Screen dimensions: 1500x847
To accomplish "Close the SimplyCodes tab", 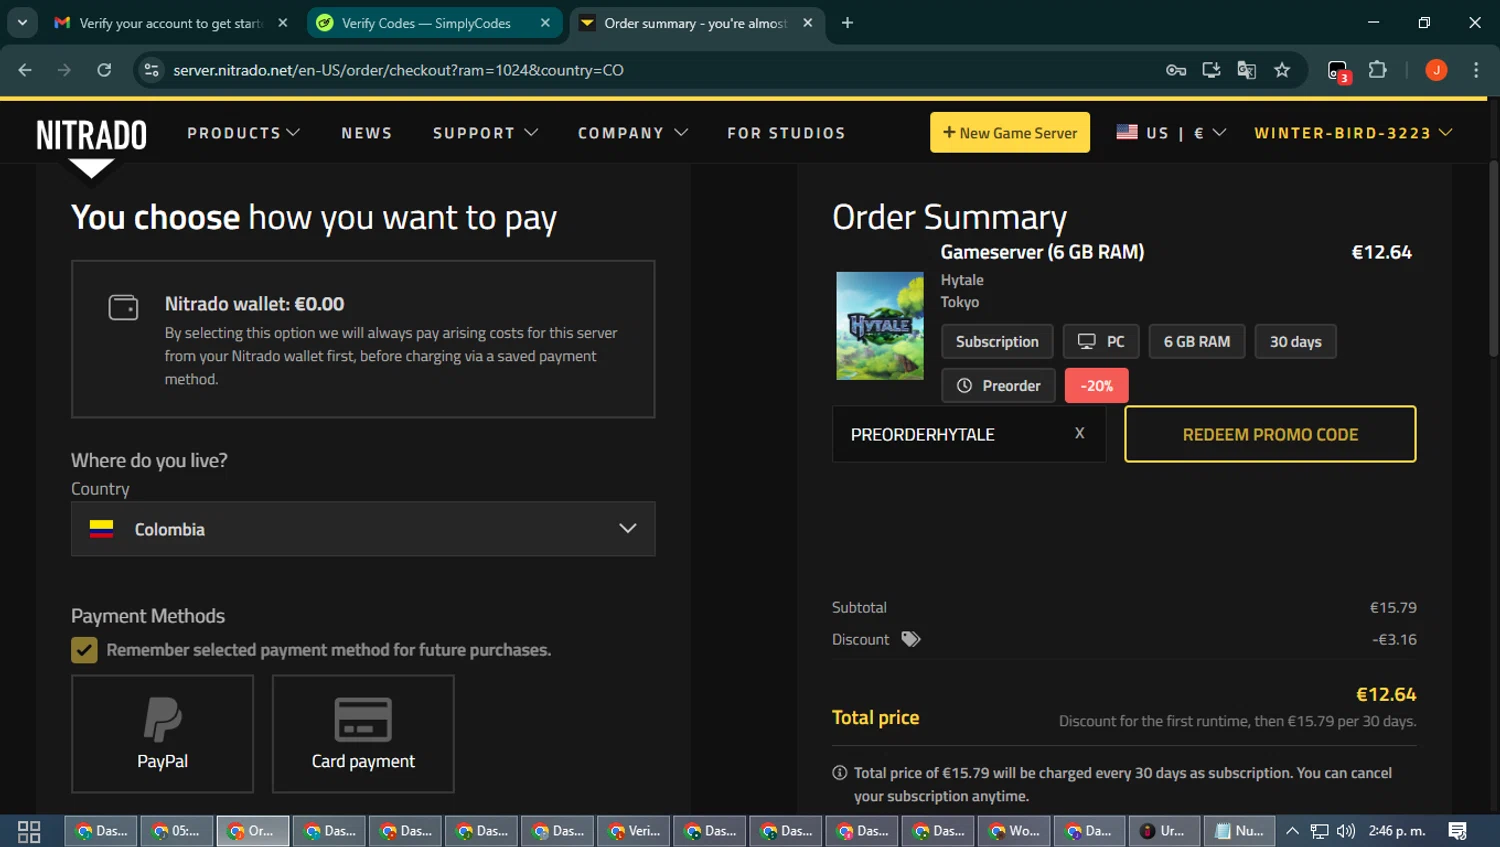I will pyautogui.click(x=545, y=23).
